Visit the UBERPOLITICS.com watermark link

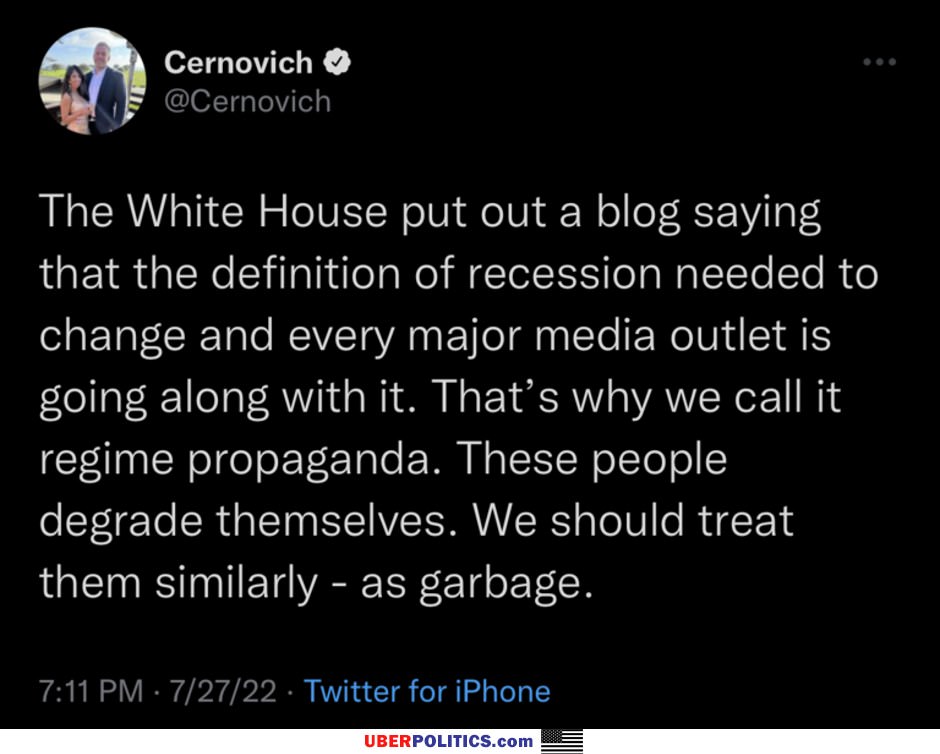pyautogui.click(x=448, y=741)
